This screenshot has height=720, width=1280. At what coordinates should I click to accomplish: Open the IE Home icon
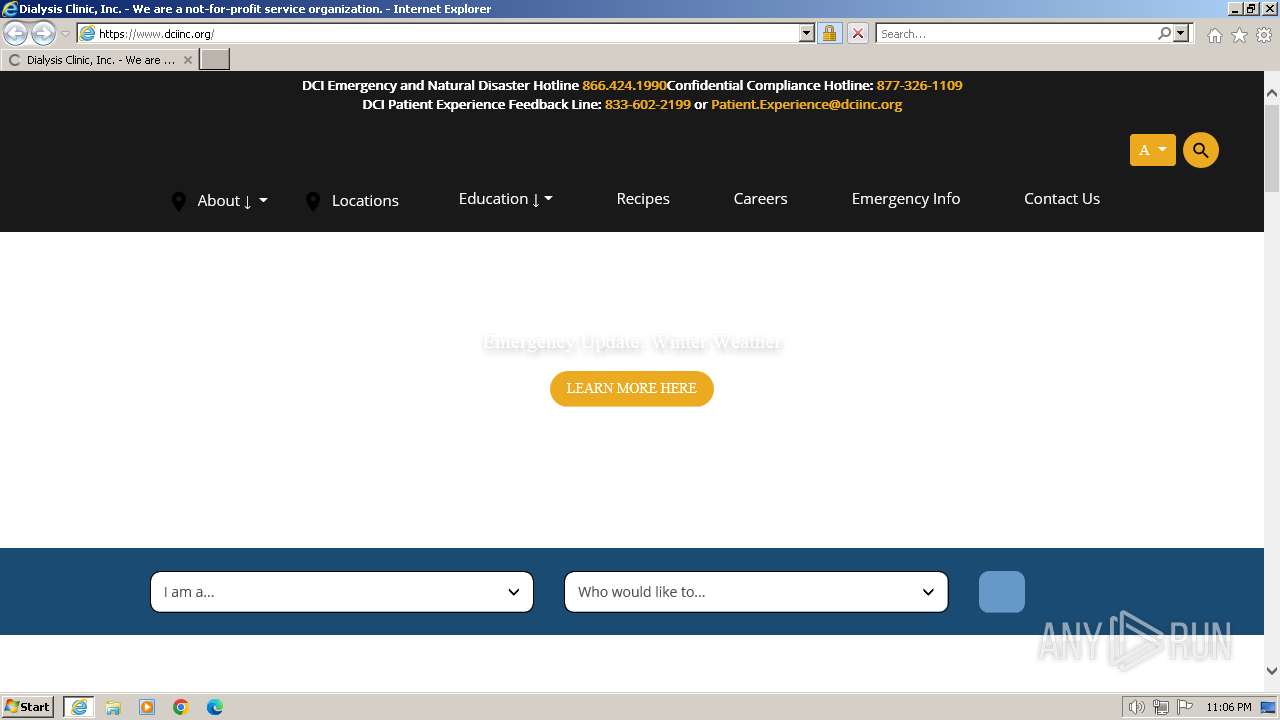1214,35
